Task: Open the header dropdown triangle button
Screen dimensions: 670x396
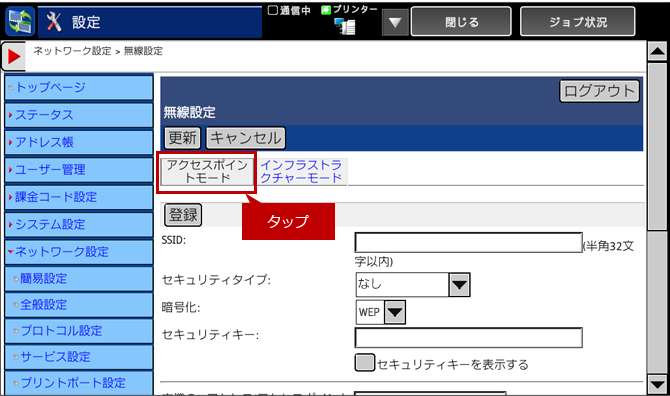Action: point(395,22)
